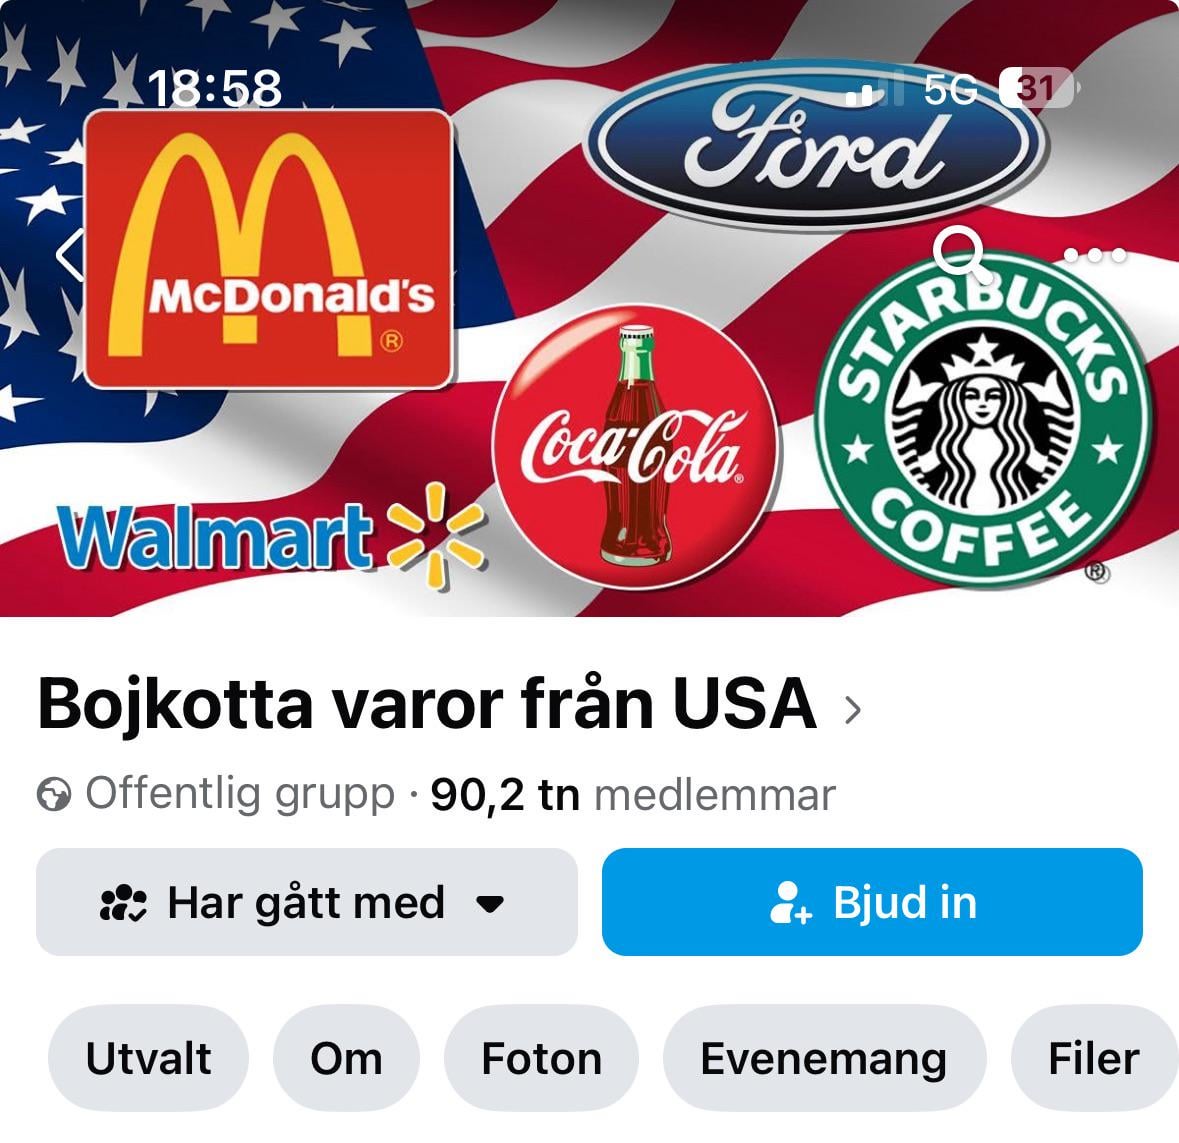Tap the 5G signal indicator
Image resolution: width=1179 pixels, height=1143 pixels.
(950, 89)
